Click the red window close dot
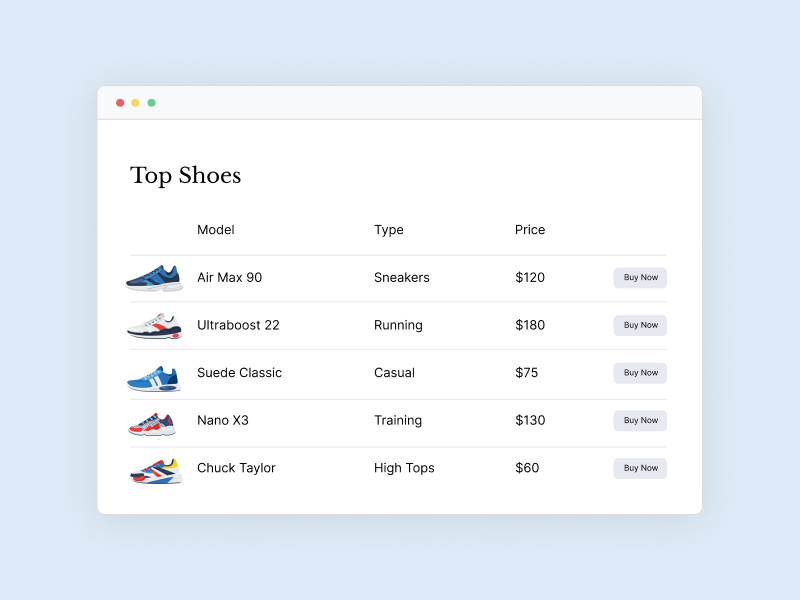The image size is (800, 600). pos(120,103)
